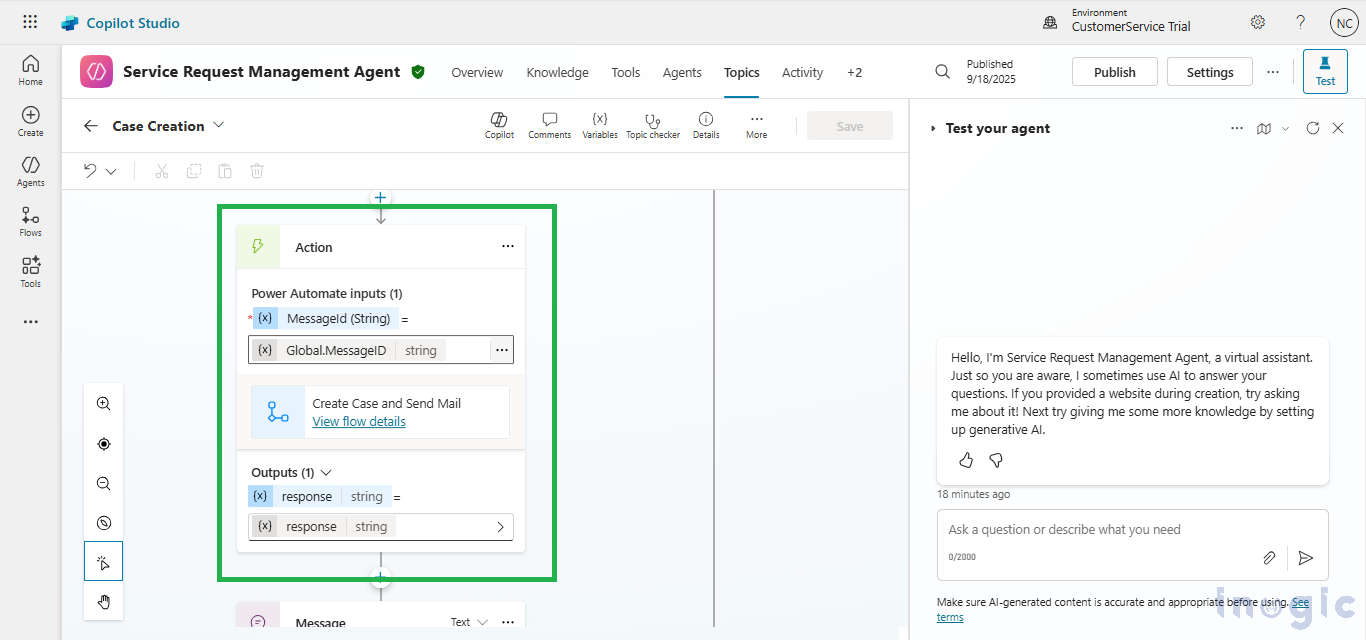
Task: Open the Comments pane
Action: click(549, 125)
